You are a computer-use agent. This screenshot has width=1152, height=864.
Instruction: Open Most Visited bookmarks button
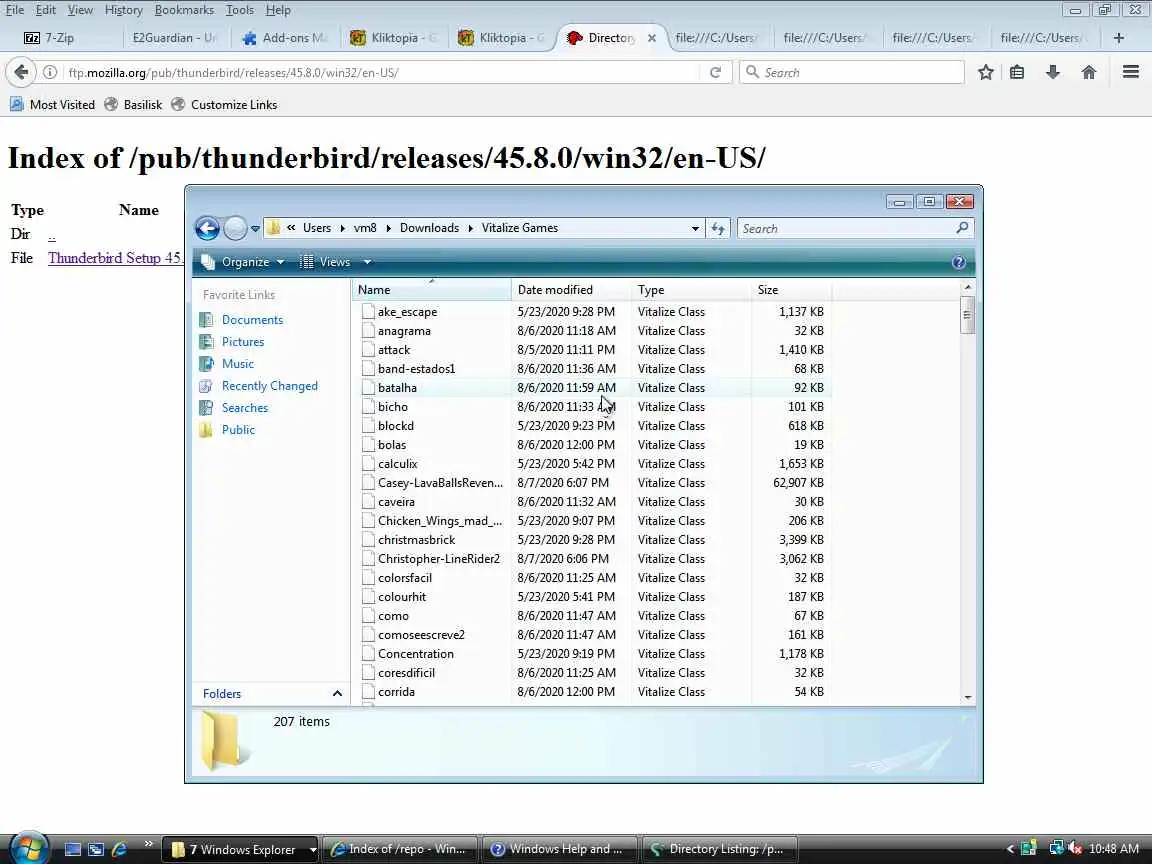coord(53,104)
